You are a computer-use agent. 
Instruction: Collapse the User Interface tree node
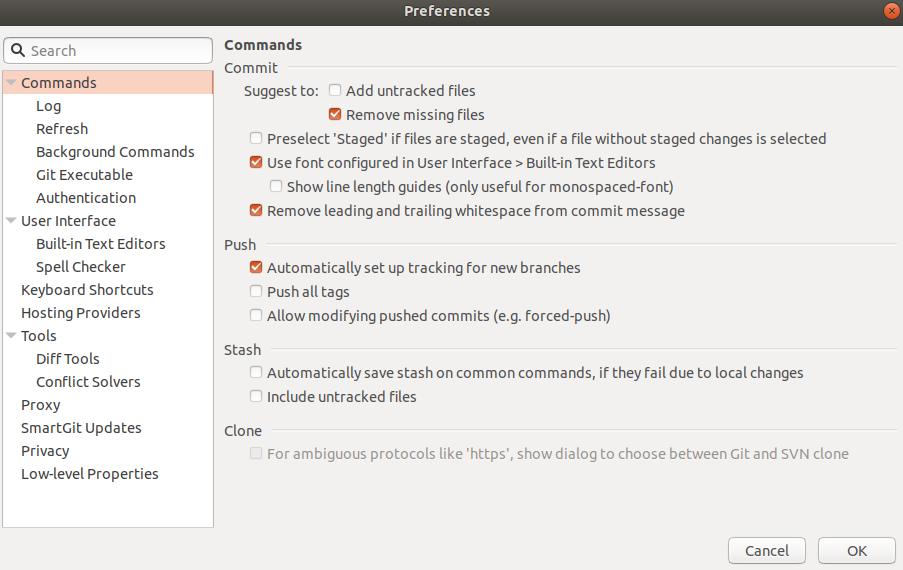click(x=11, y=221)
